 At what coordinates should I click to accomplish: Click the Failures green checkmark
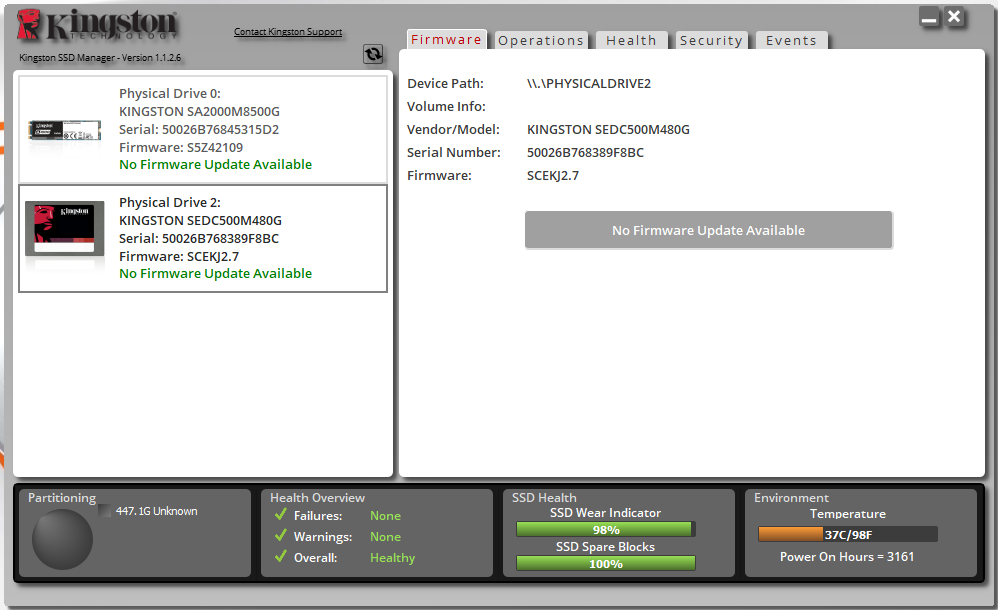281,514
